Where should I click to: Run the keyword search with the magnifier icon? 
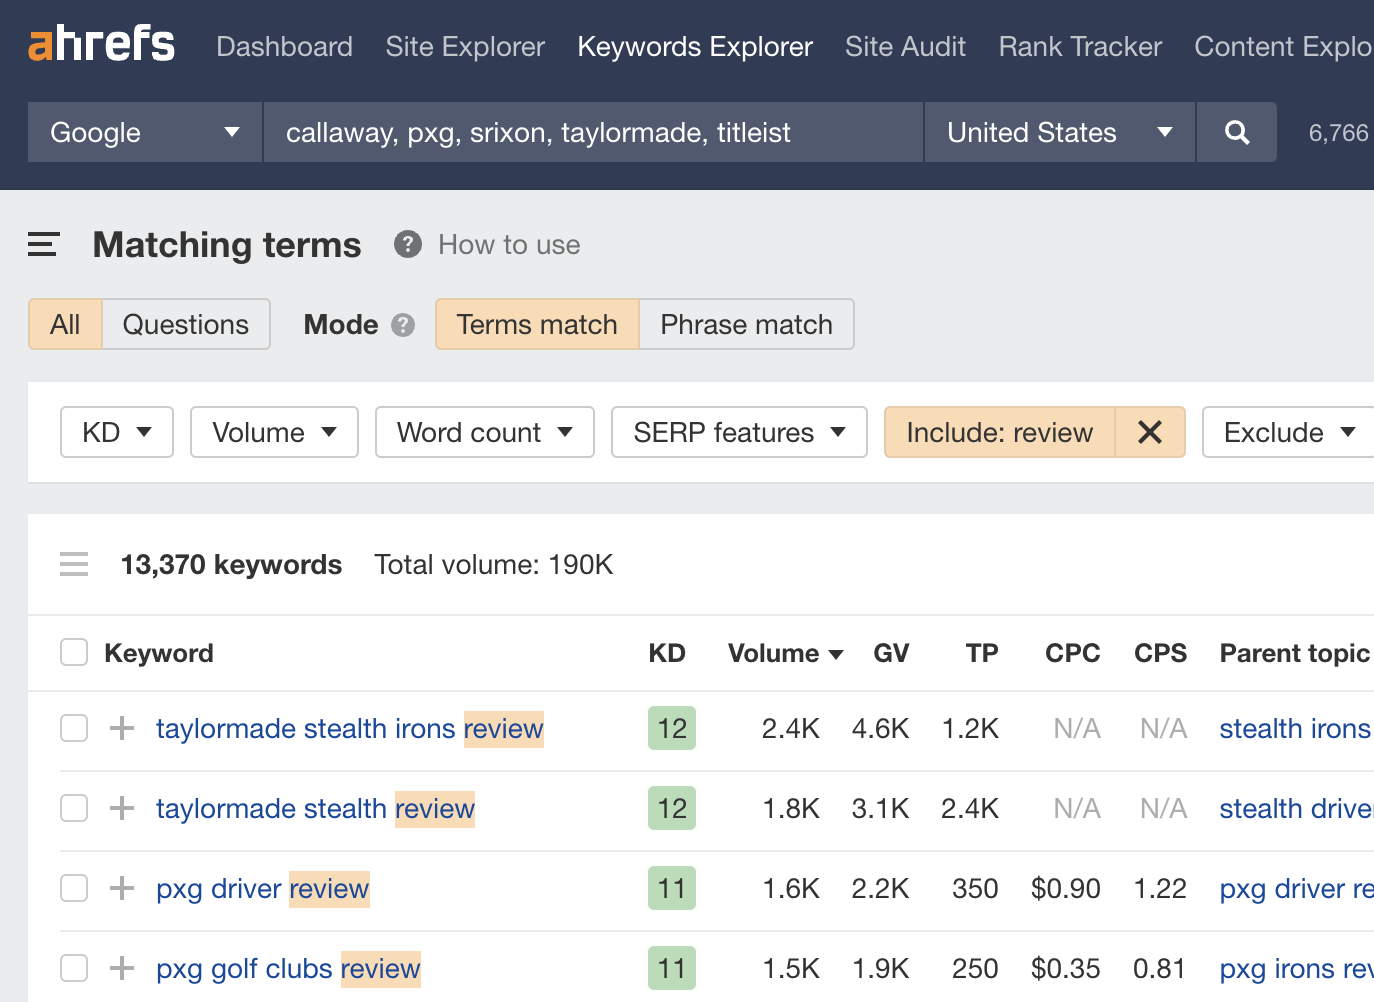click(x=1237, y=131)
